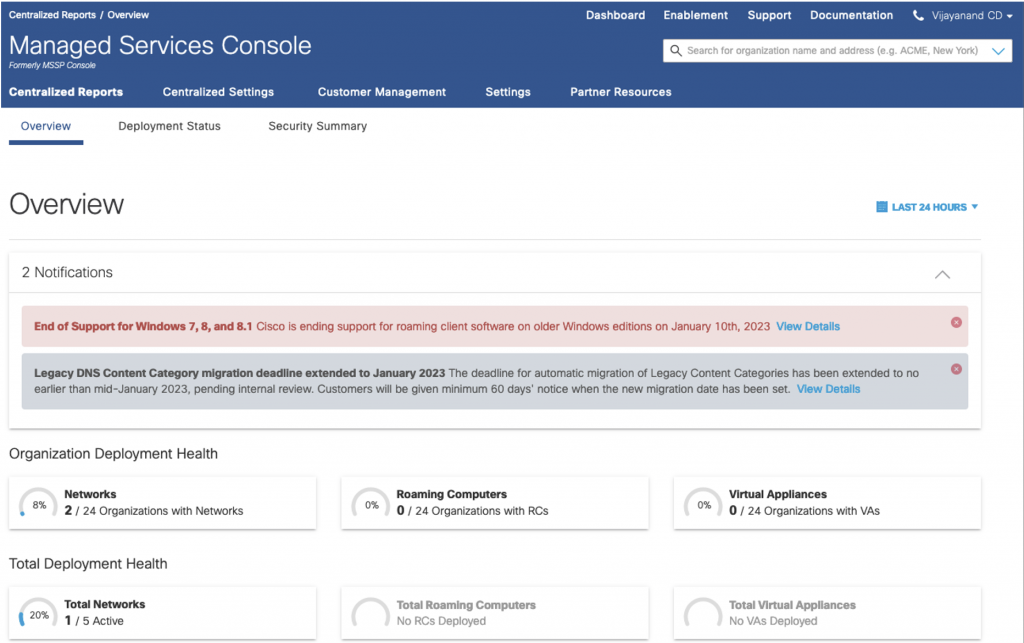Open View Details for Windows End of Support
This screenshot has height=643, width=1024.
point(808,327)
